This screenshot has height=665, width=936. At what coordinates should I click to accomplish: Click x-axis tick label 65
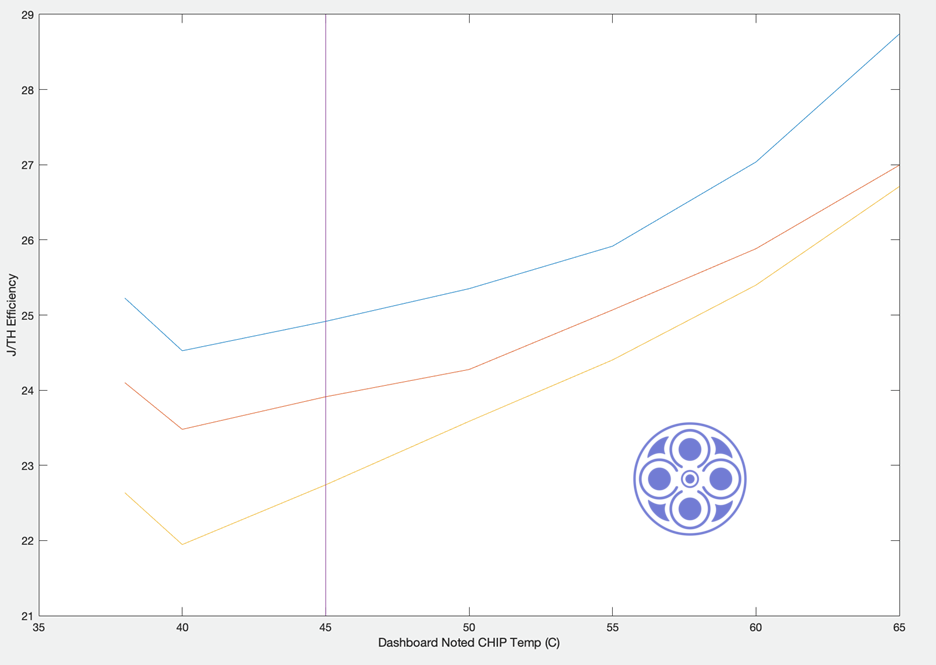pos(899,627)
